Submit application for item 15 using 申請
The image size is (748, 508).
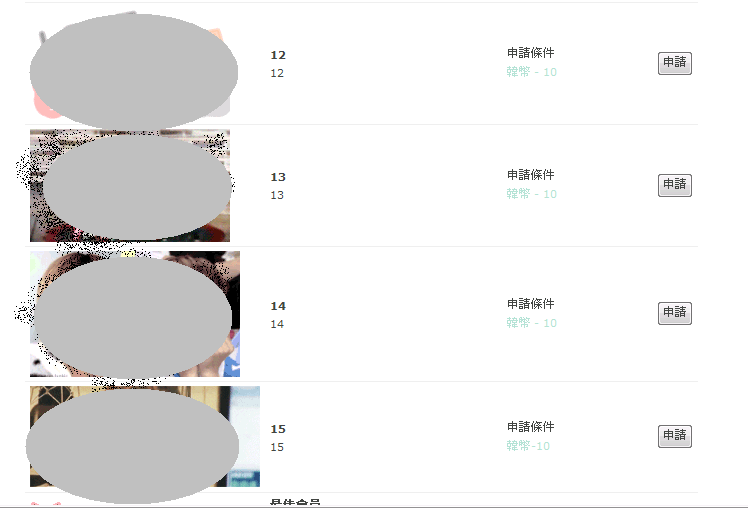pos(675,436)
